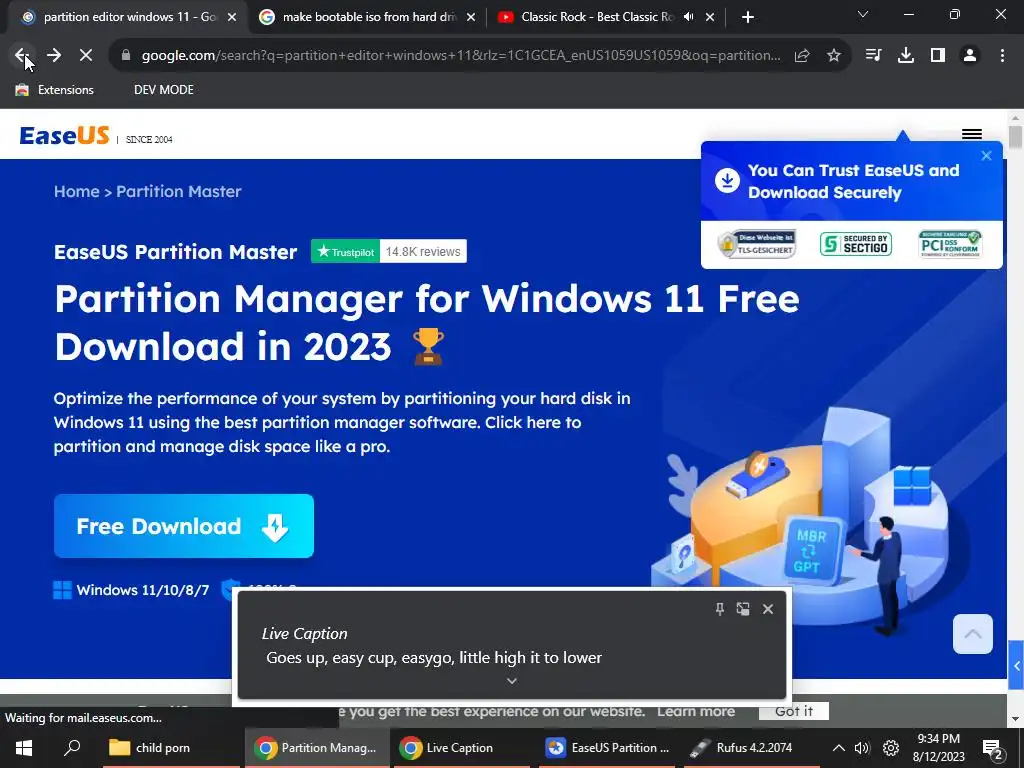Open the Chrome profile menu
1024x768 pixels.
coord(970,56)
